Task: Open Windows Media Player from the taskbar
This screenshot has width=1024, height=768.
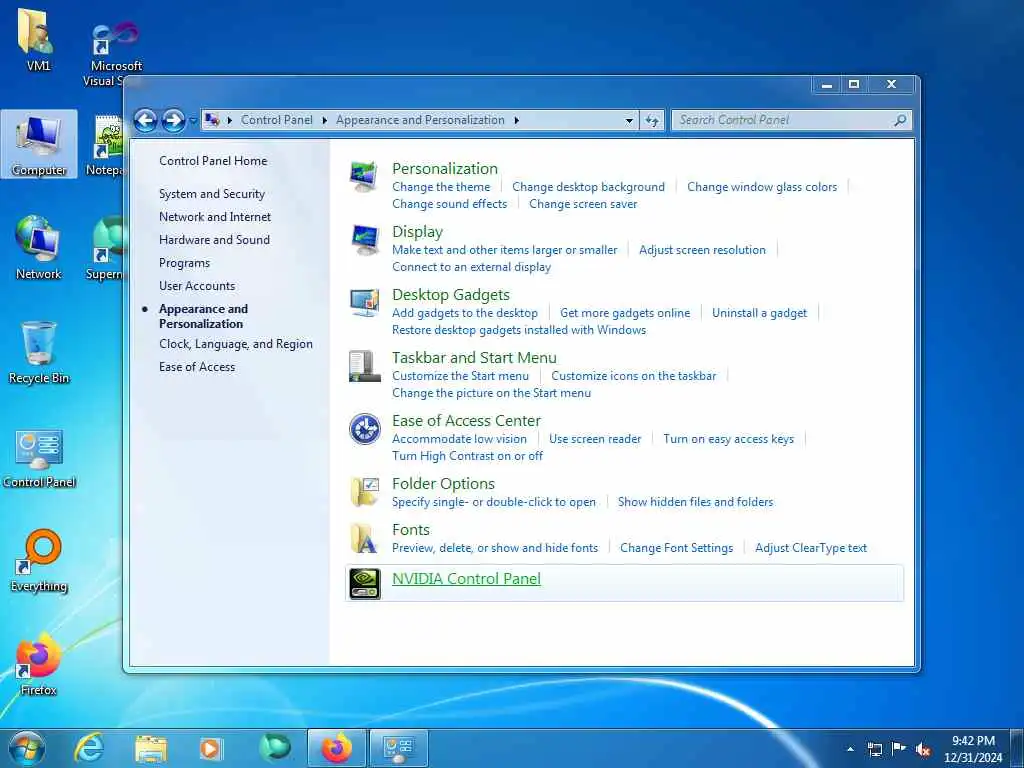Action: [x=210, y=748]
